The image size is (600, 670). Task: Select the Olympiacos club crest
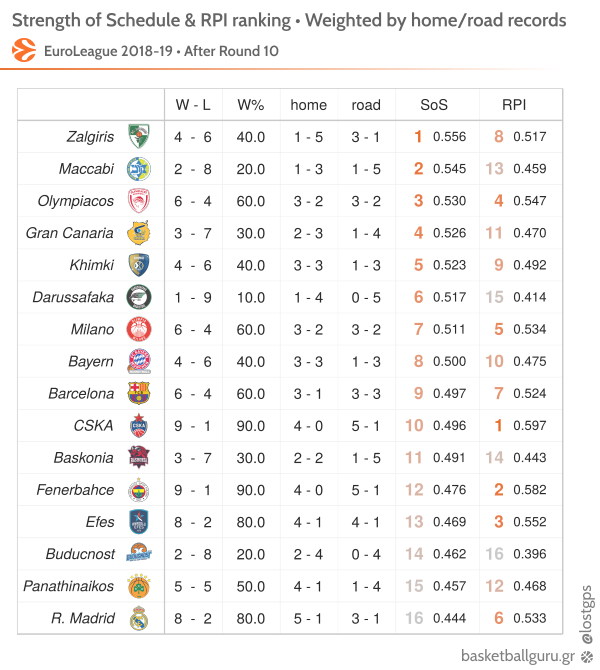coord(139,201)
